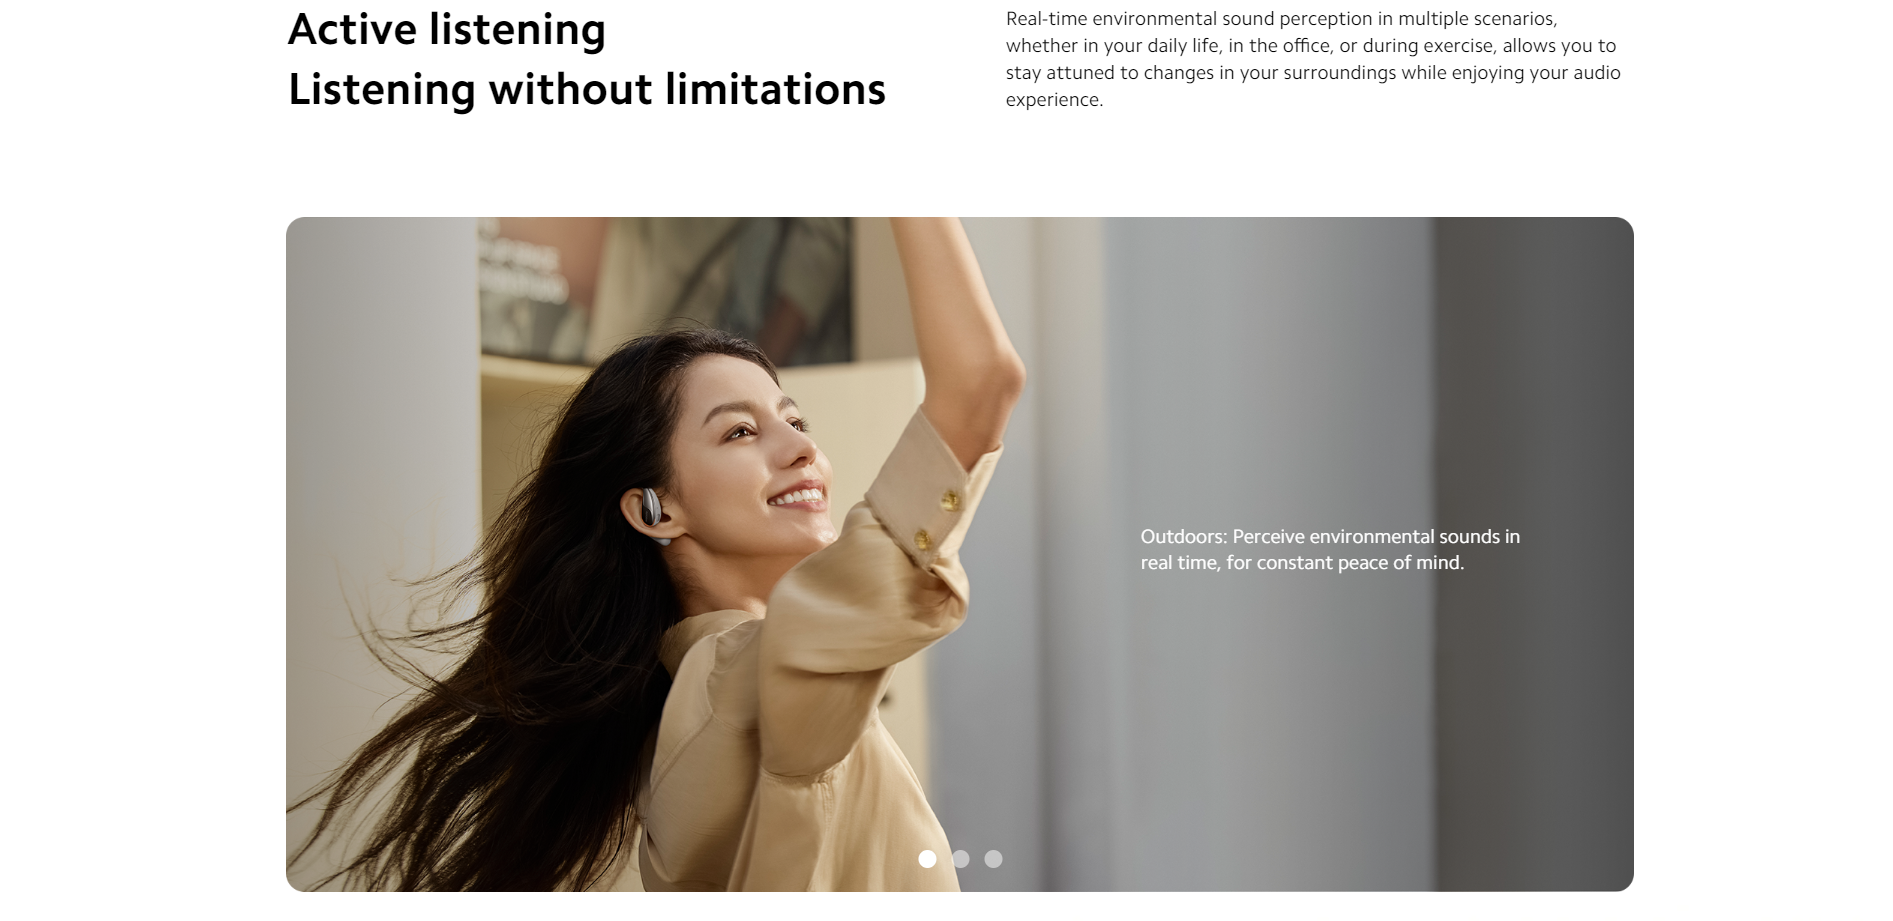Viewport: 1893px width, 921px height.
Task: Click 'whether in your daily life' text line
Action: pyautogui.click(x=1311, y=46)
